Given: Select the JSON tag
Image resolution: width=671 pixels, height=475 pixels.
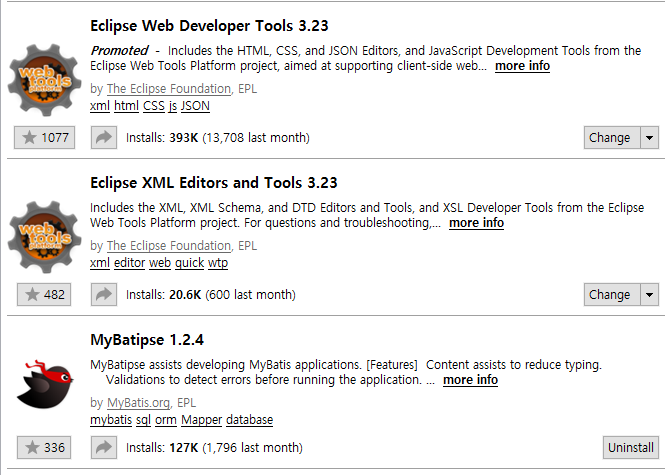Looking at the screenshot, I should (x=195, y=106).
